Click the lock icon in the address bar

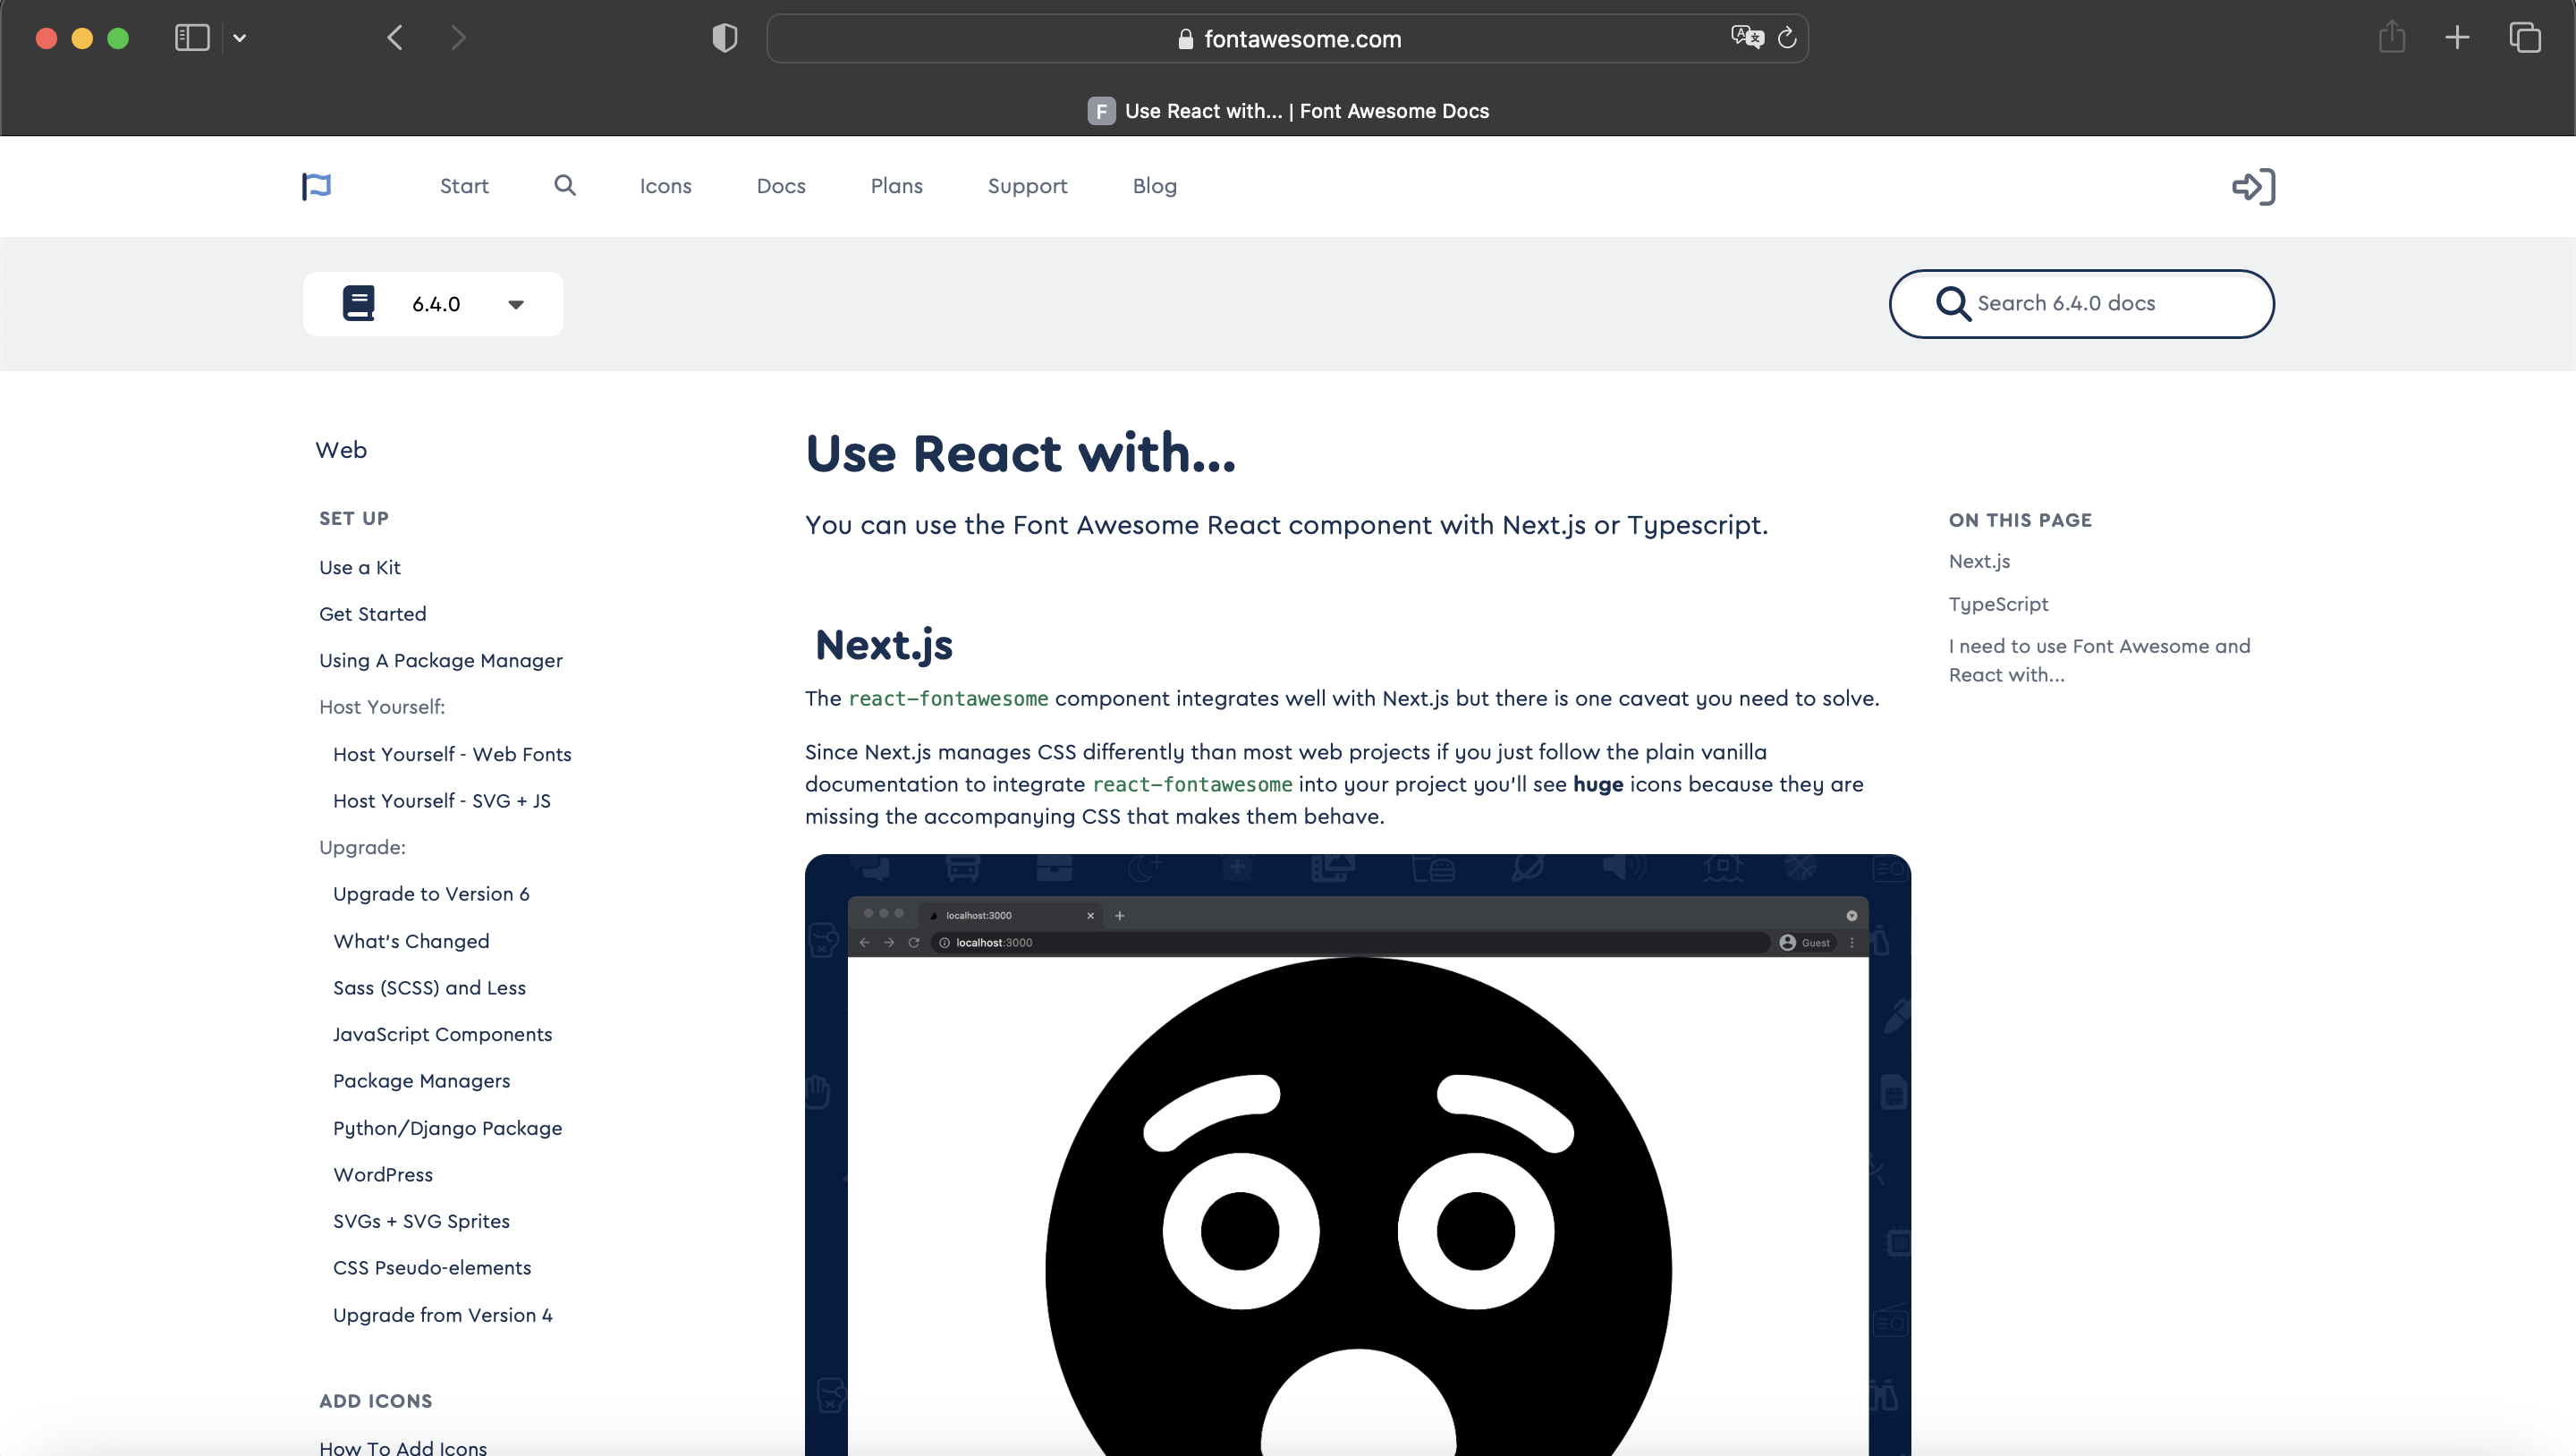[1186, 39]
